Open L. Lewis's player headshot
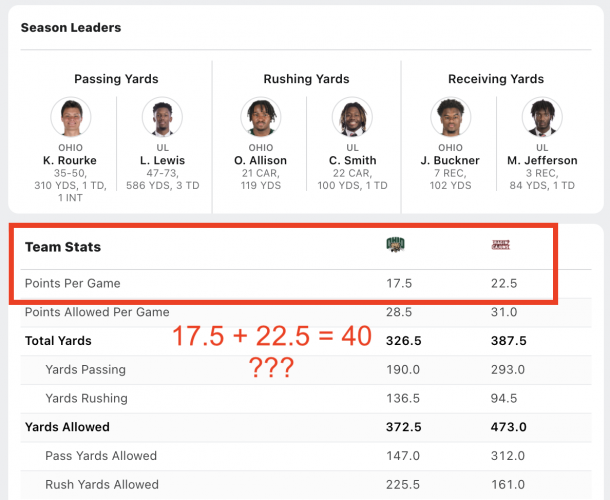Screen dimensions: 610x500 pyautogui.click(x=163, y=117)
